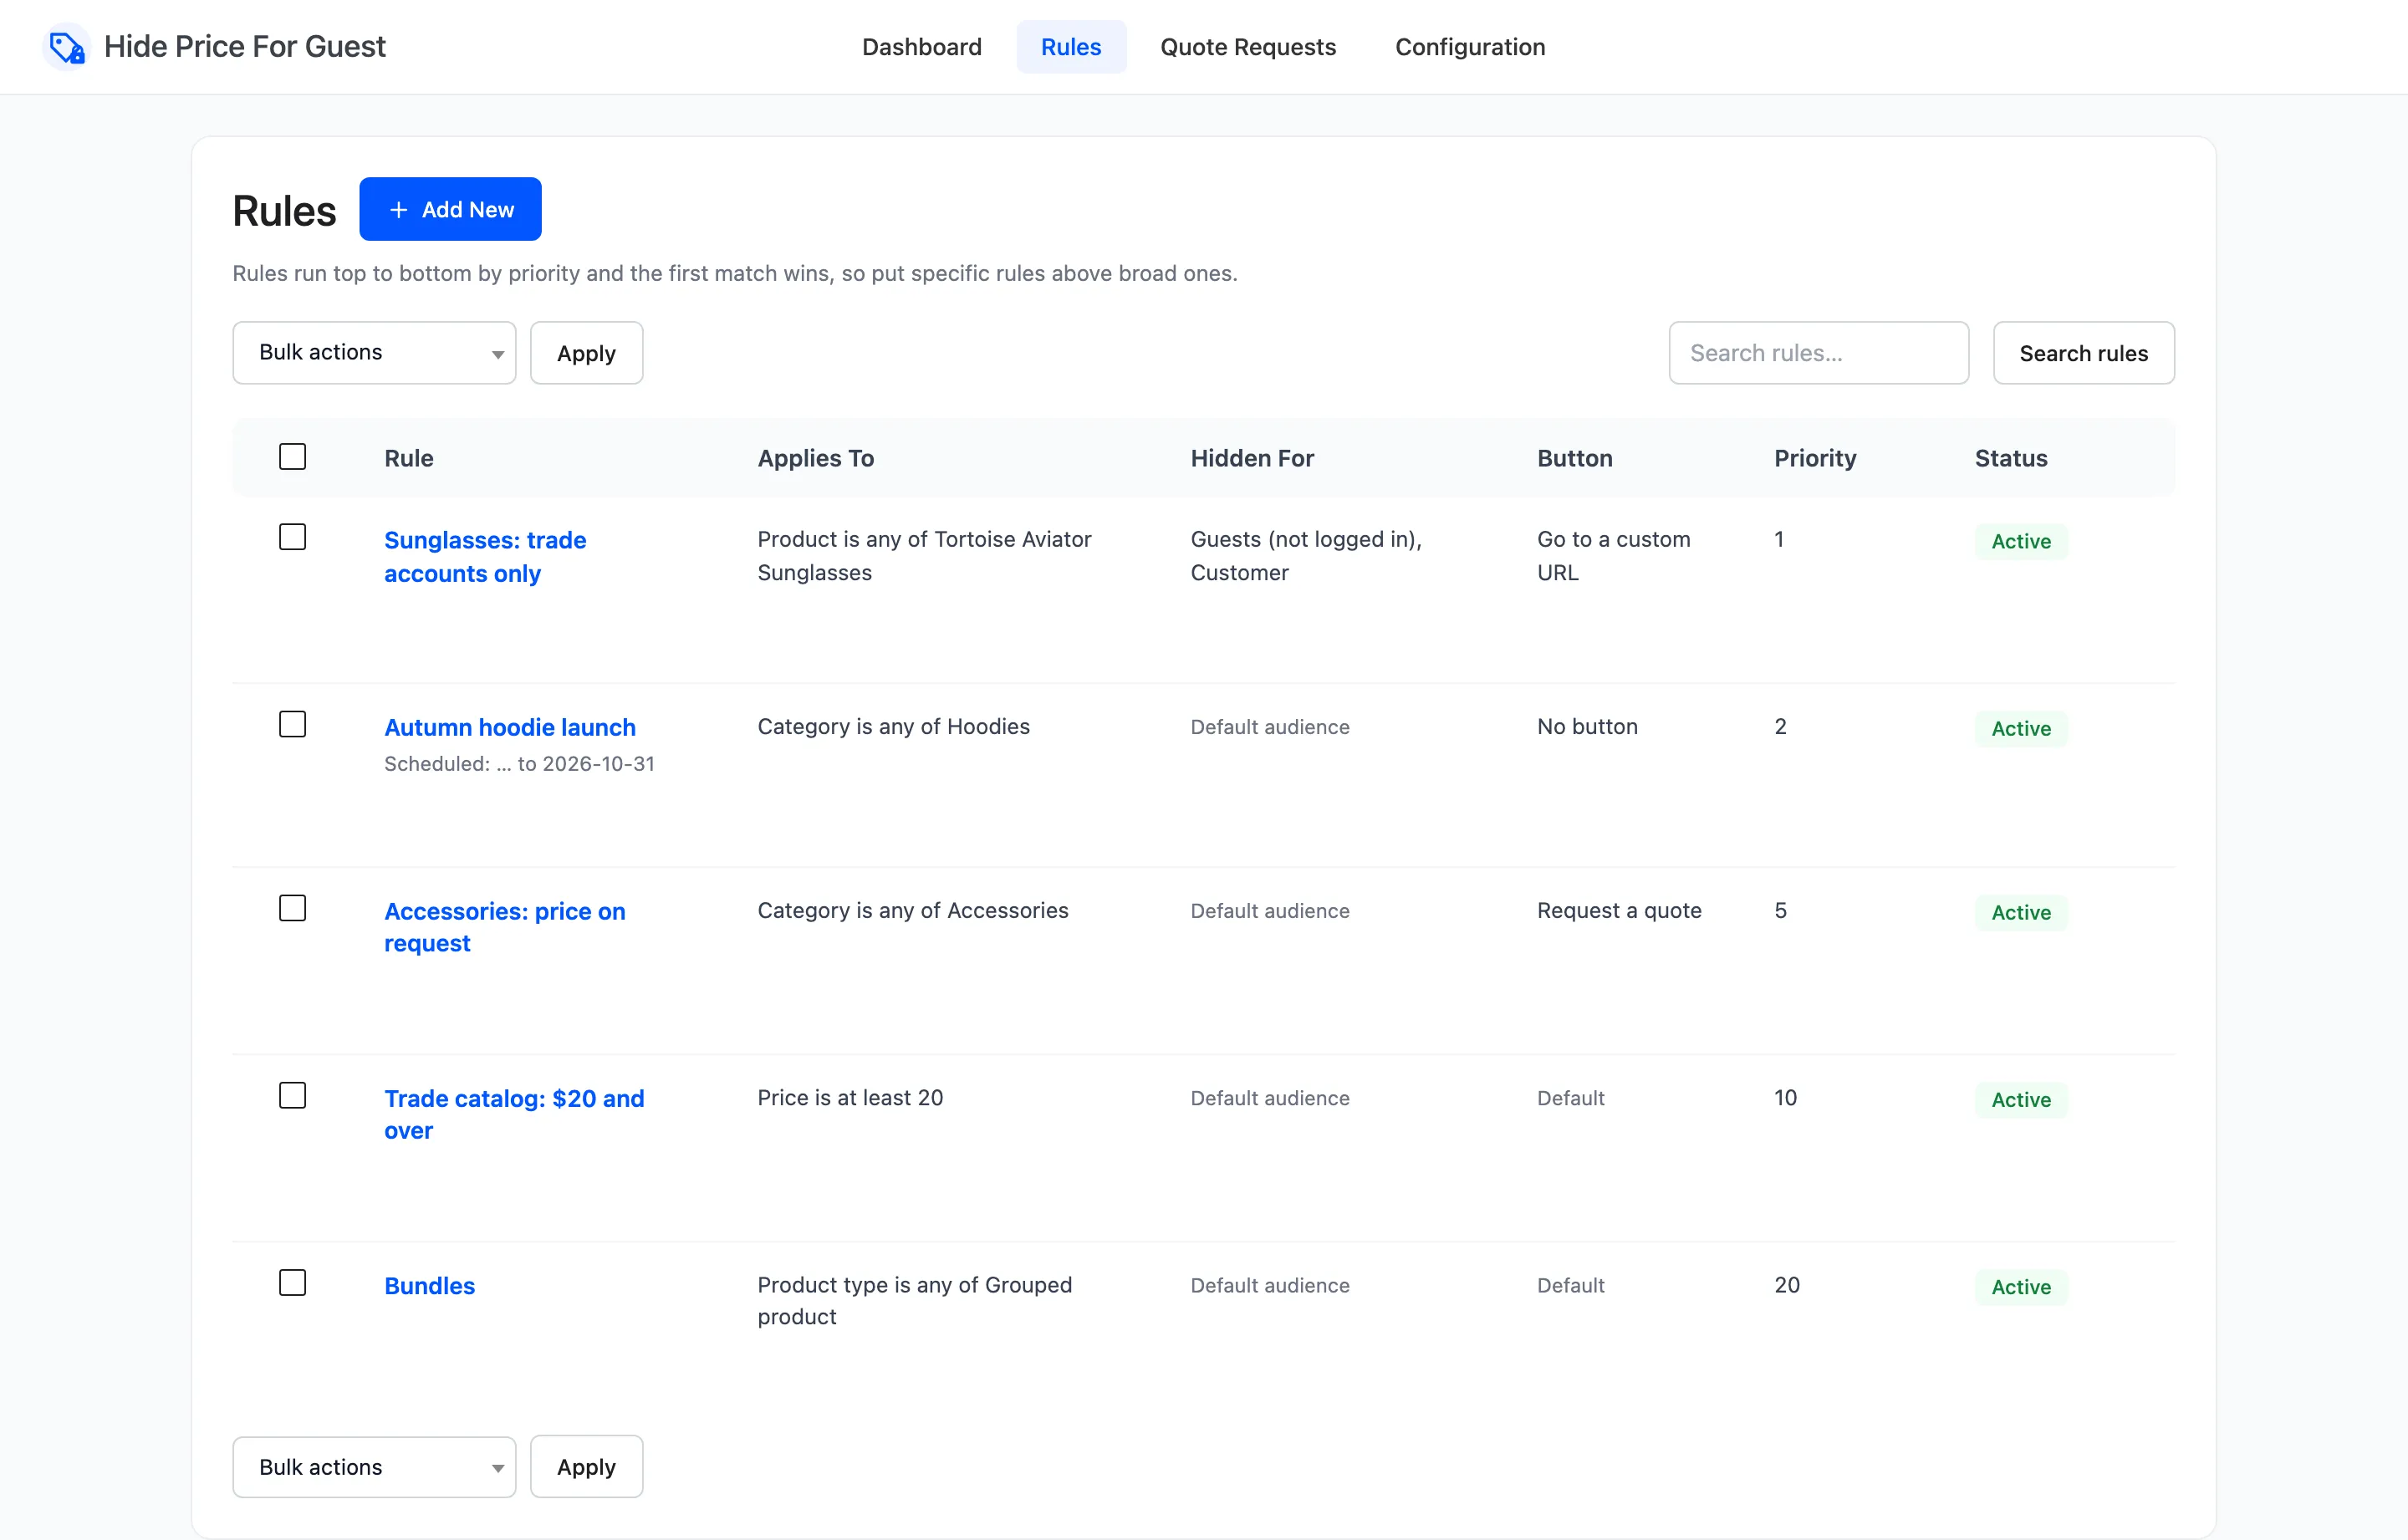Viewport: 2408px width, 1540px height.
Task: Click 'Category is any of Hoodies' cell
Action: pyautogui.click(x=893, y=726)
